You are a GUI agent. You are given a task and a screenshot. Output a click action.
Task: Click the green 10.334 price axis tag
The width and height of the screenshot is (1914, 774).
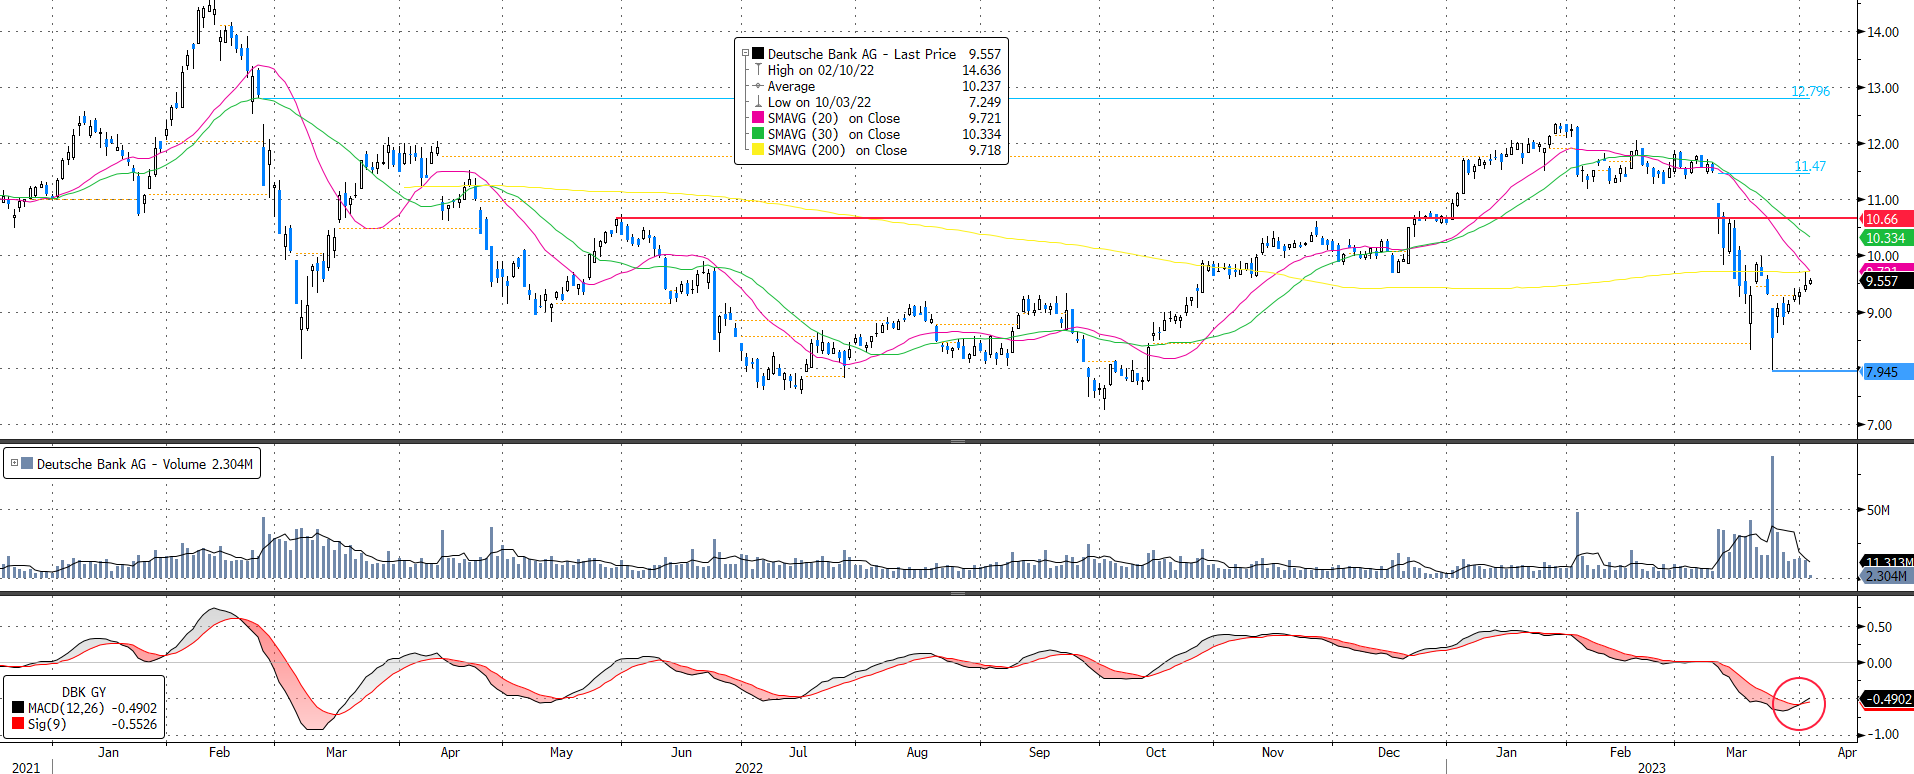(1886, 238)
